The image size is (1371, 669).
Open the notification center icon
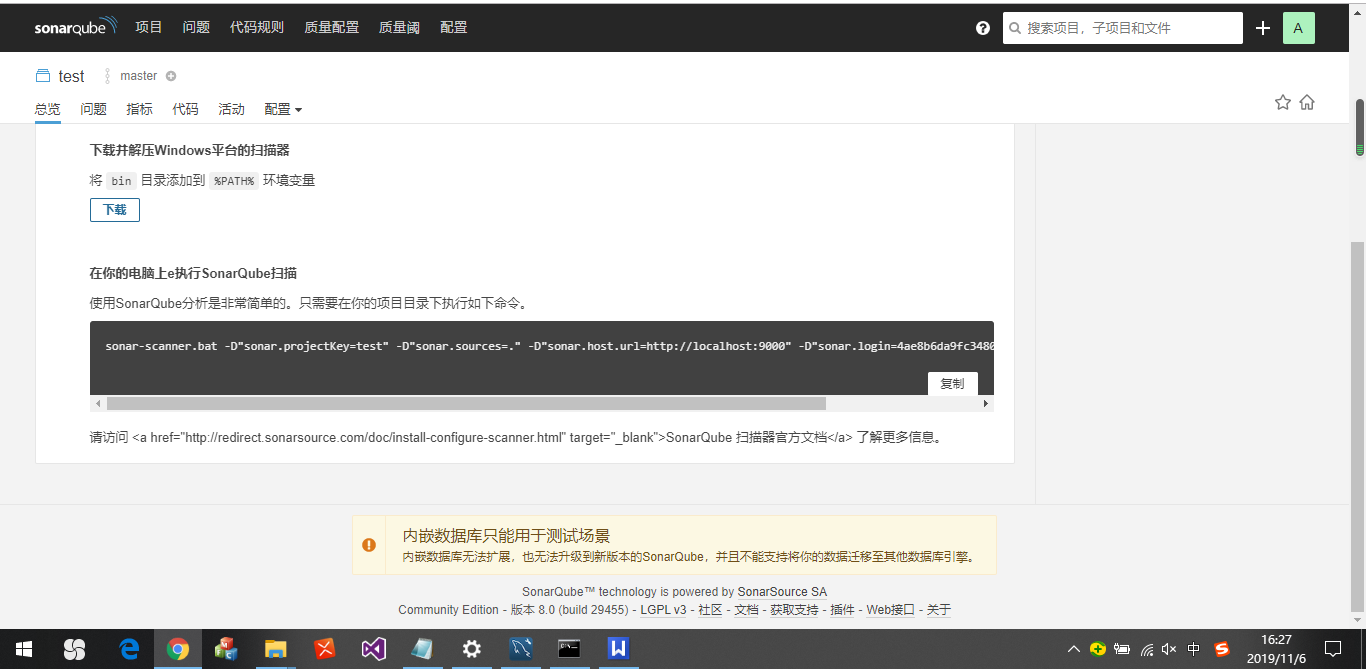[1332, 649]
